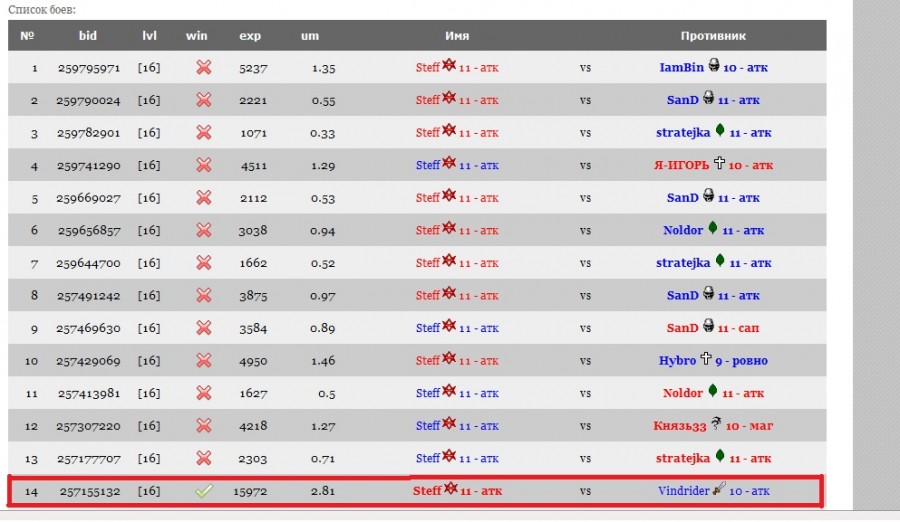Click the Противник column header
900x522 pixels.
[x=713, y=36]
